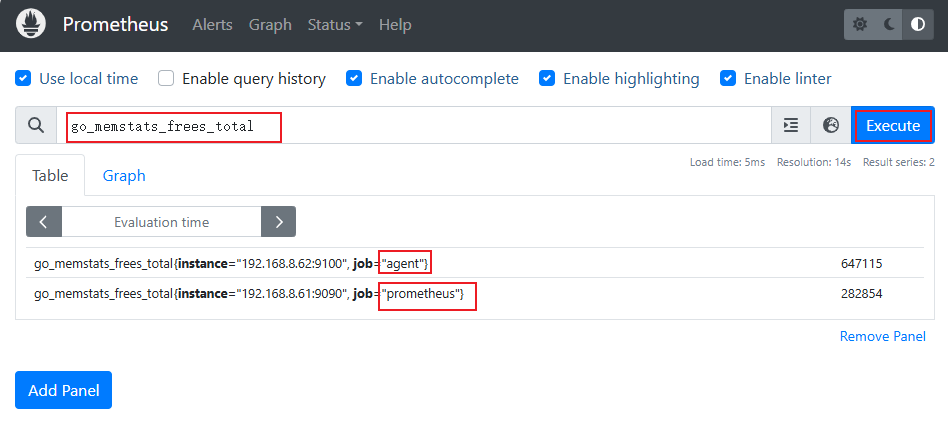The image size is (948, 440).
Task: Turn off Enable autocomplete
Action: coord(355,78)
